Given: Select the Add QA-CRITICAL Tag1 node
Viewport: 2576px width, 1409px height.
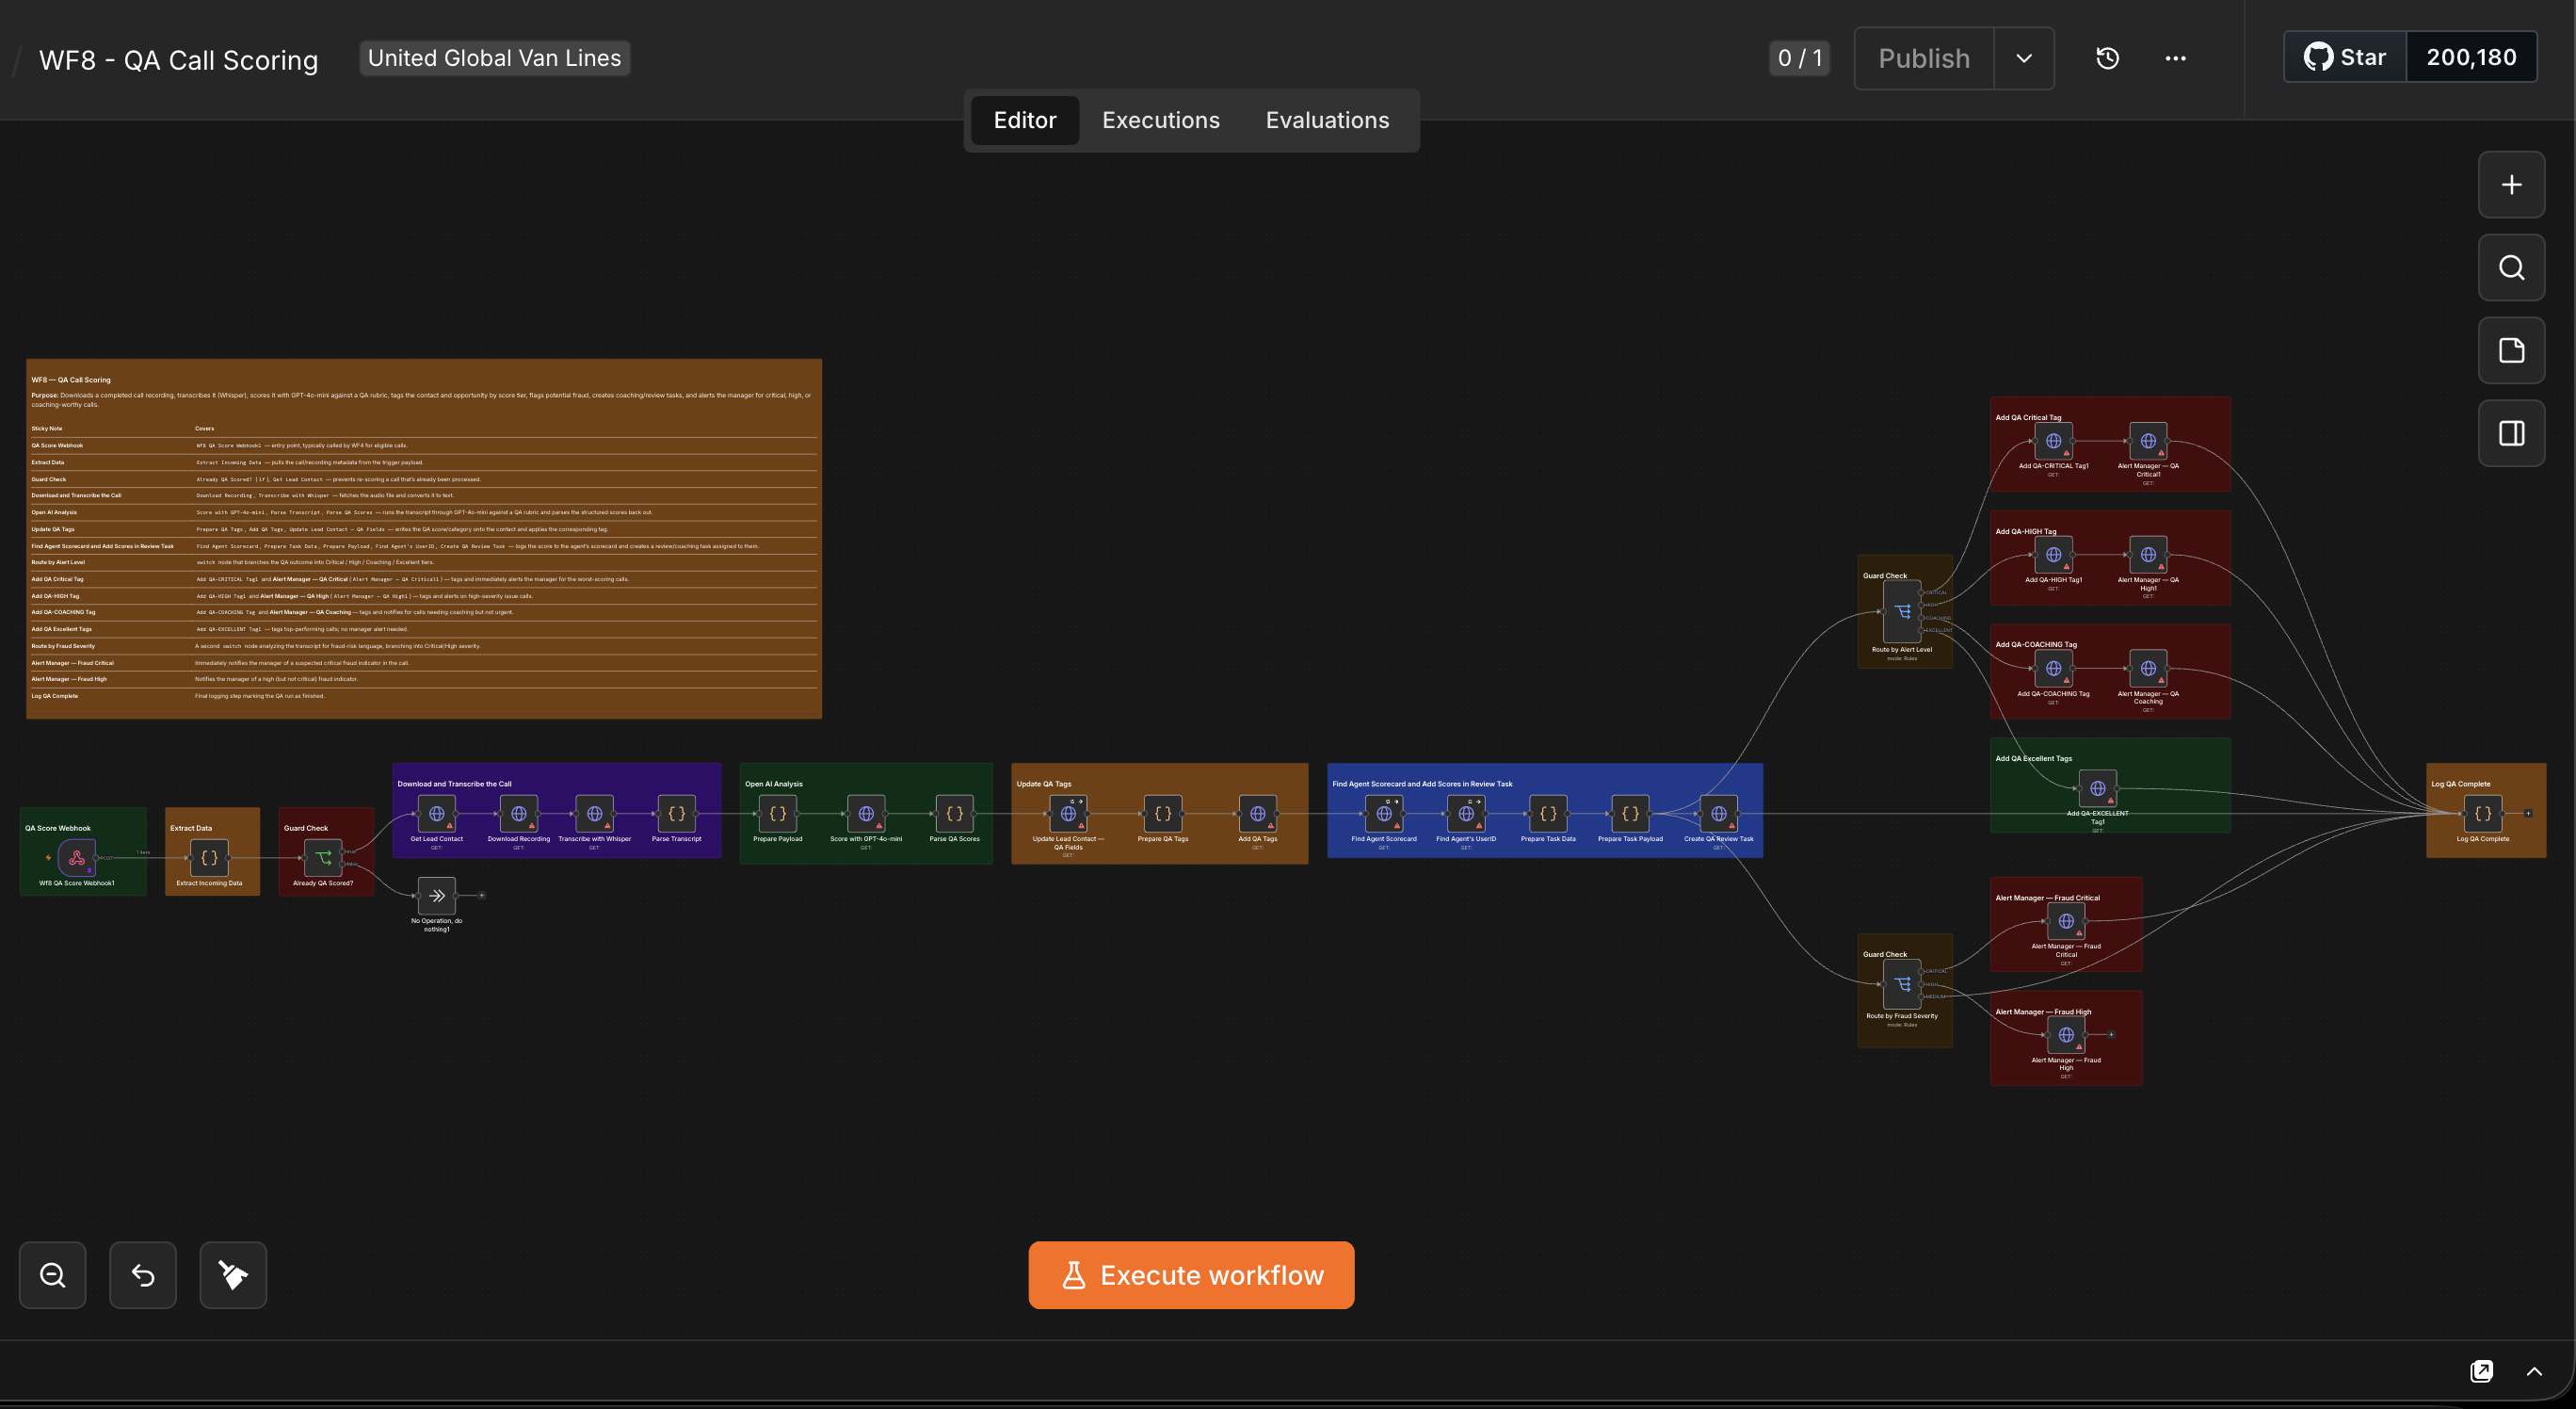Looking at the screenshot, I should tap(2053, 441).
